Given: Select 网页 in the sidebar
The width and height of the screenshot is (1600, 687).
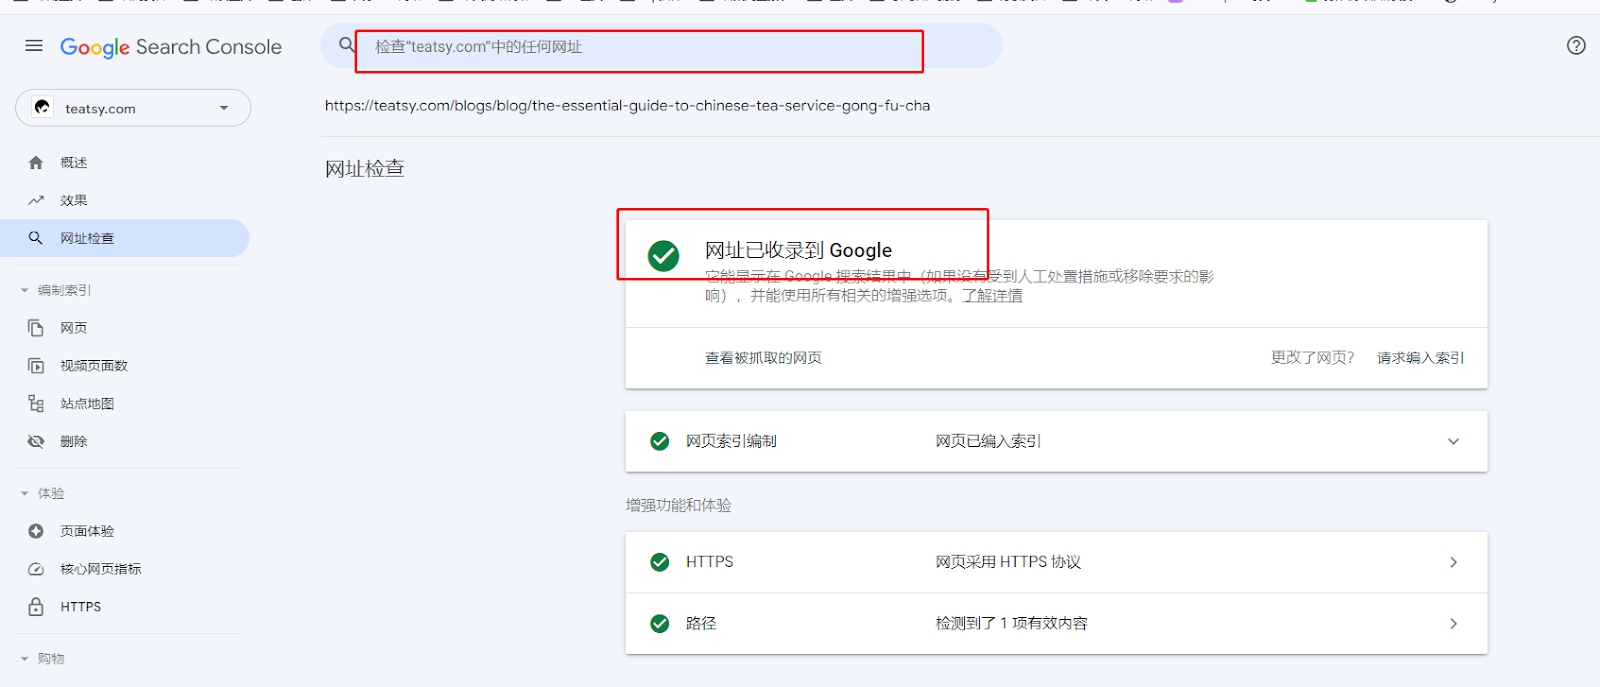Looking at the screenshot, I should click(73, 328).
